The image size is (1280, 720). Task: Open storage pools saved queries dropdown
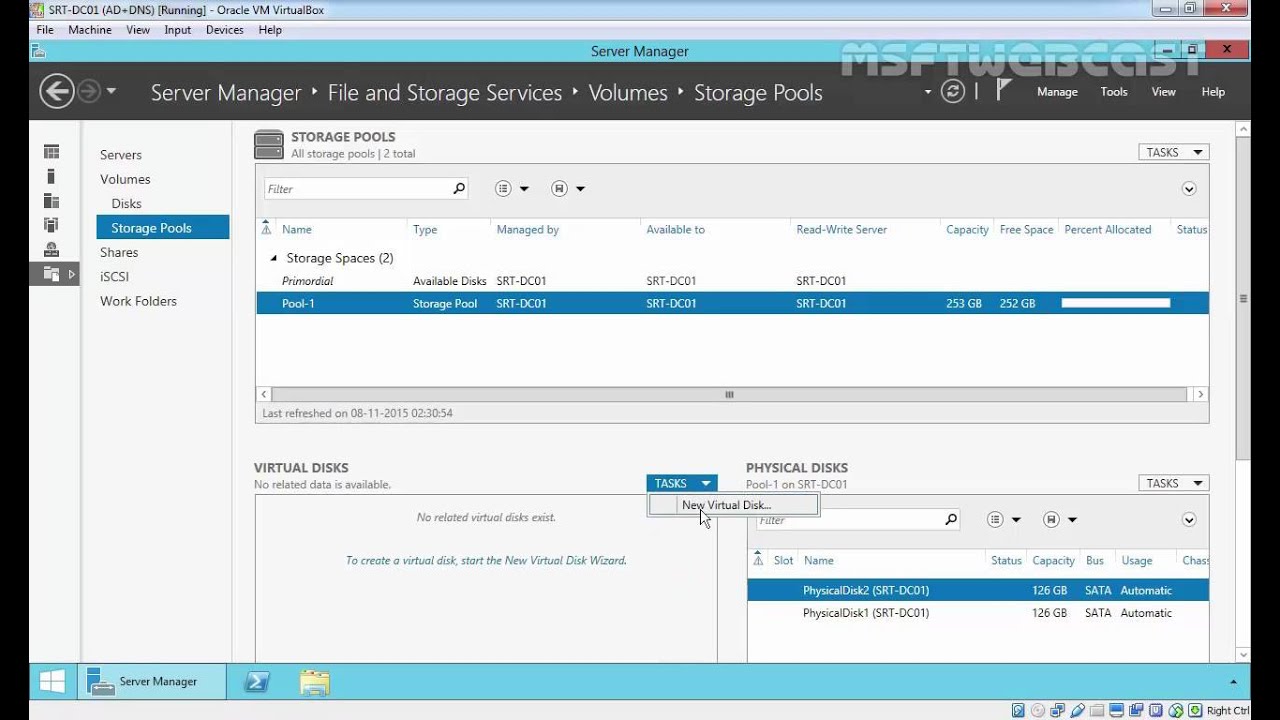click(568, 189)
